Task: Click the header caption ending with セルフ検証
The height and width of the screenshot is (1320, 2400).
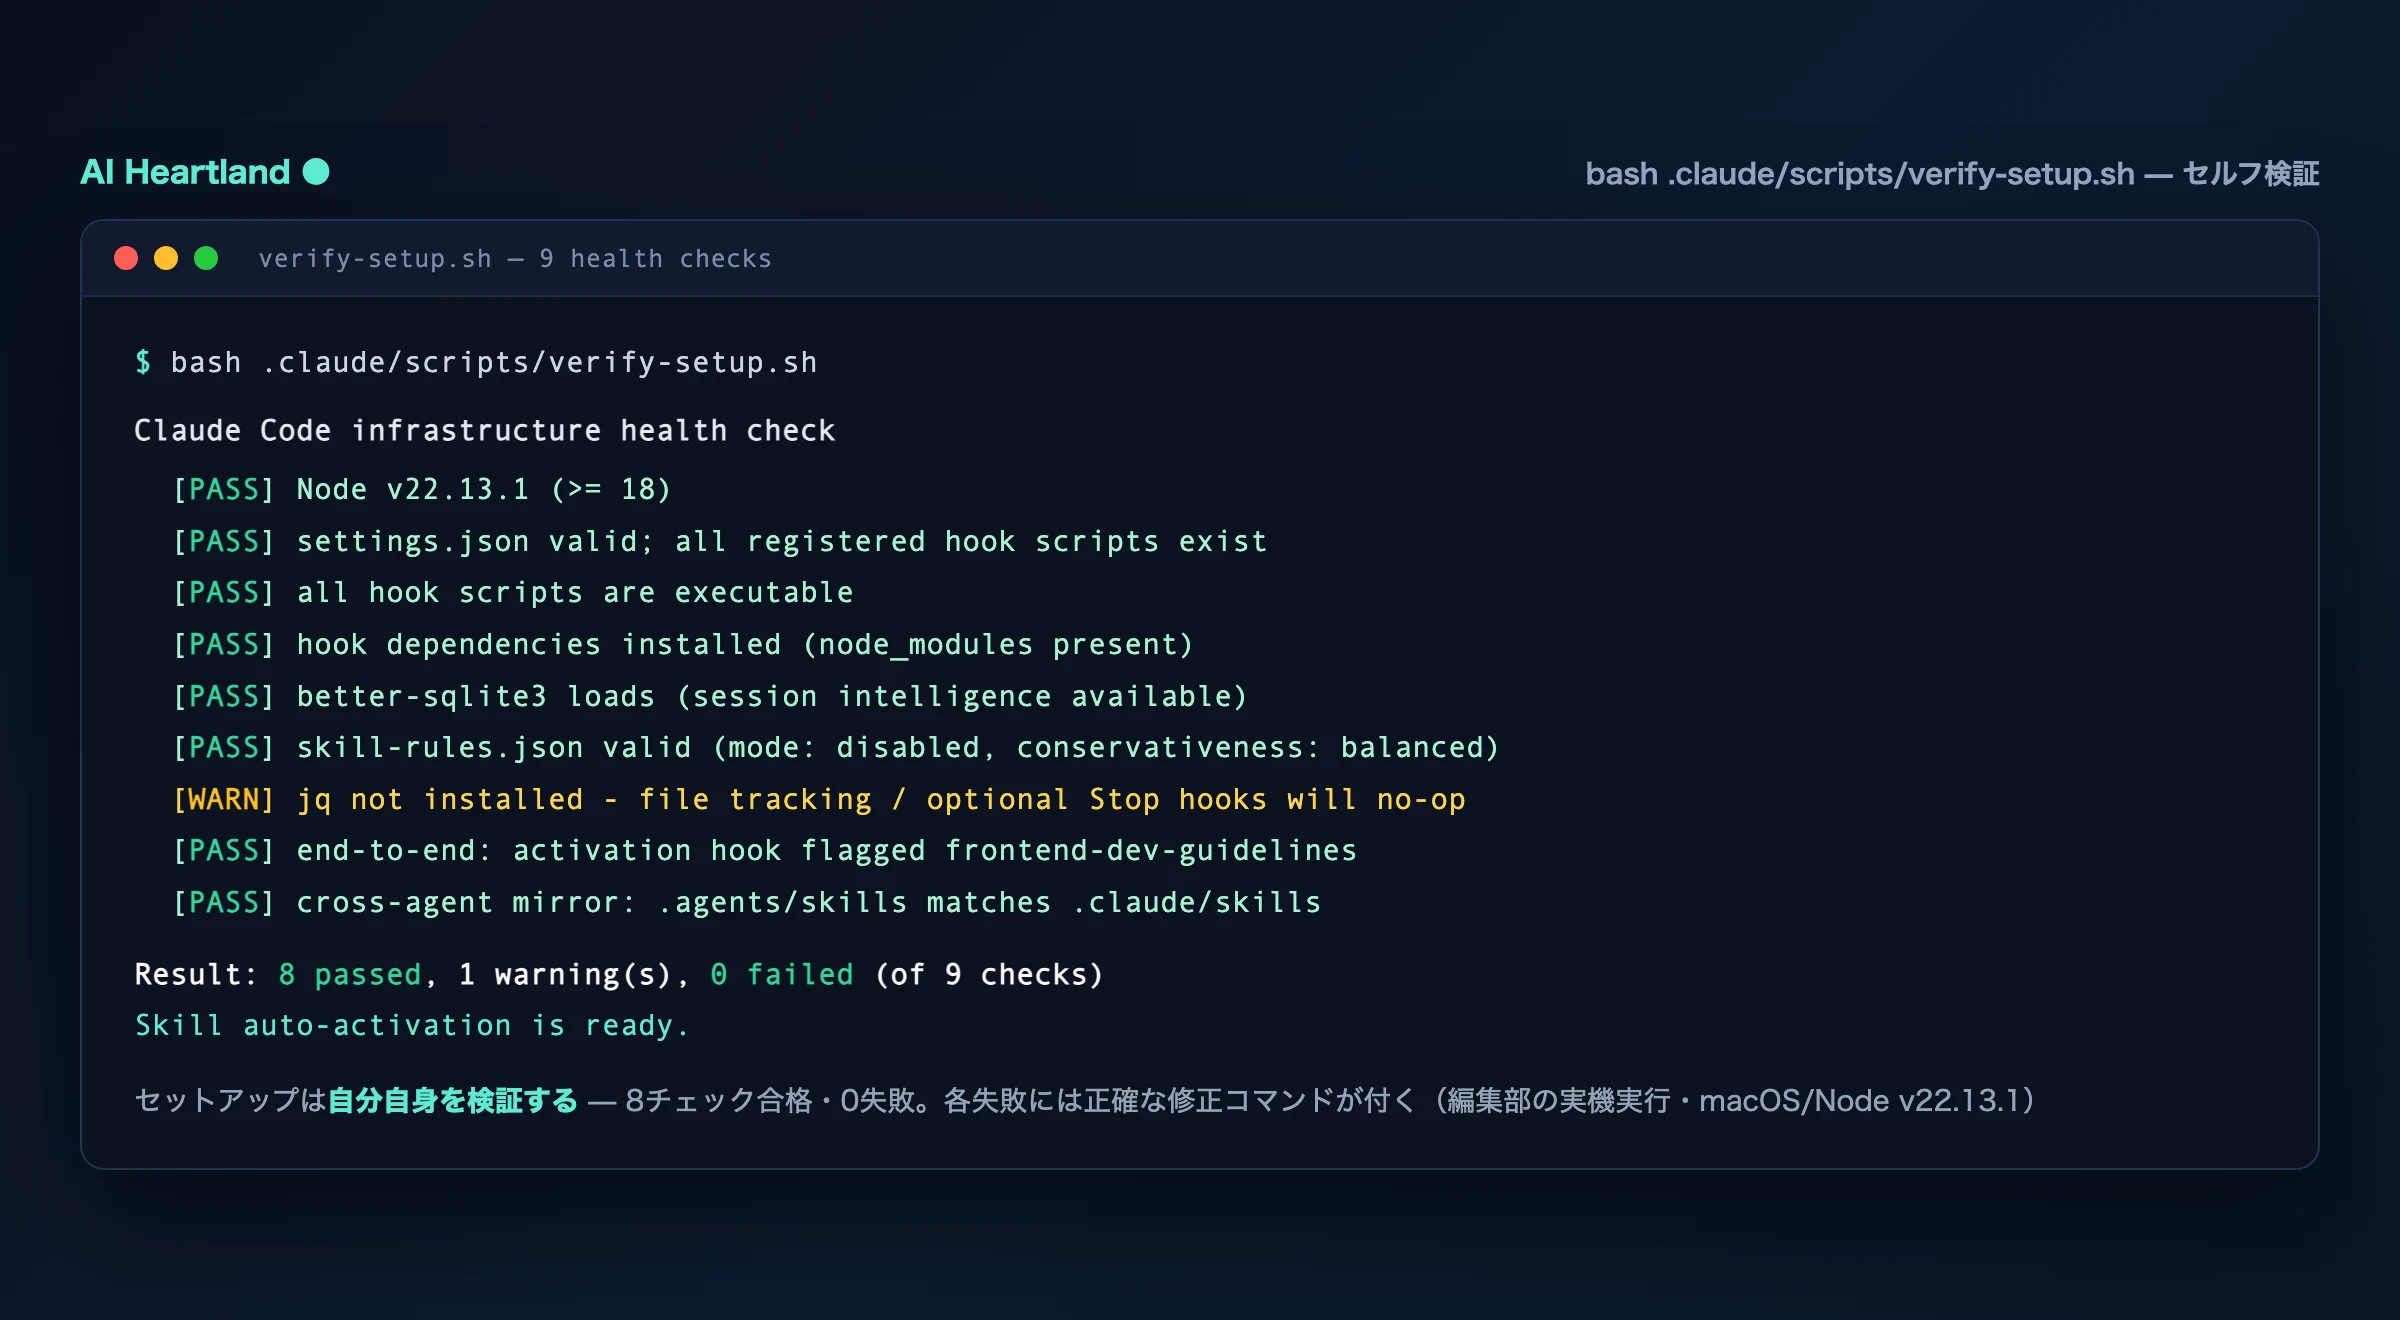Action: (1952, 174)
